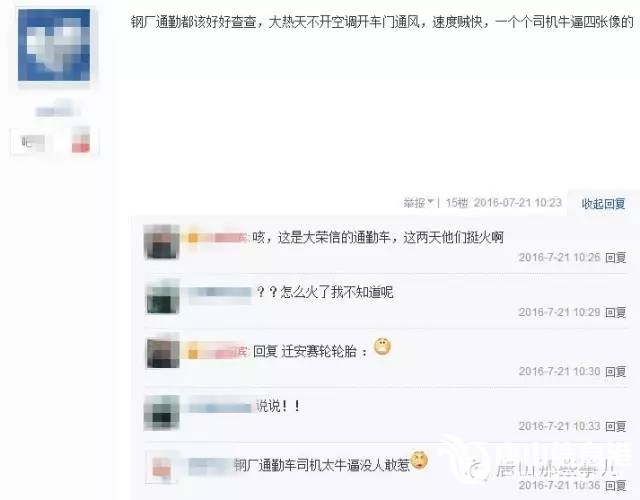The height and width of the screenshot is (500, 640).
Task: Click the original poster's blurred blue avatar
Action: 54,45
